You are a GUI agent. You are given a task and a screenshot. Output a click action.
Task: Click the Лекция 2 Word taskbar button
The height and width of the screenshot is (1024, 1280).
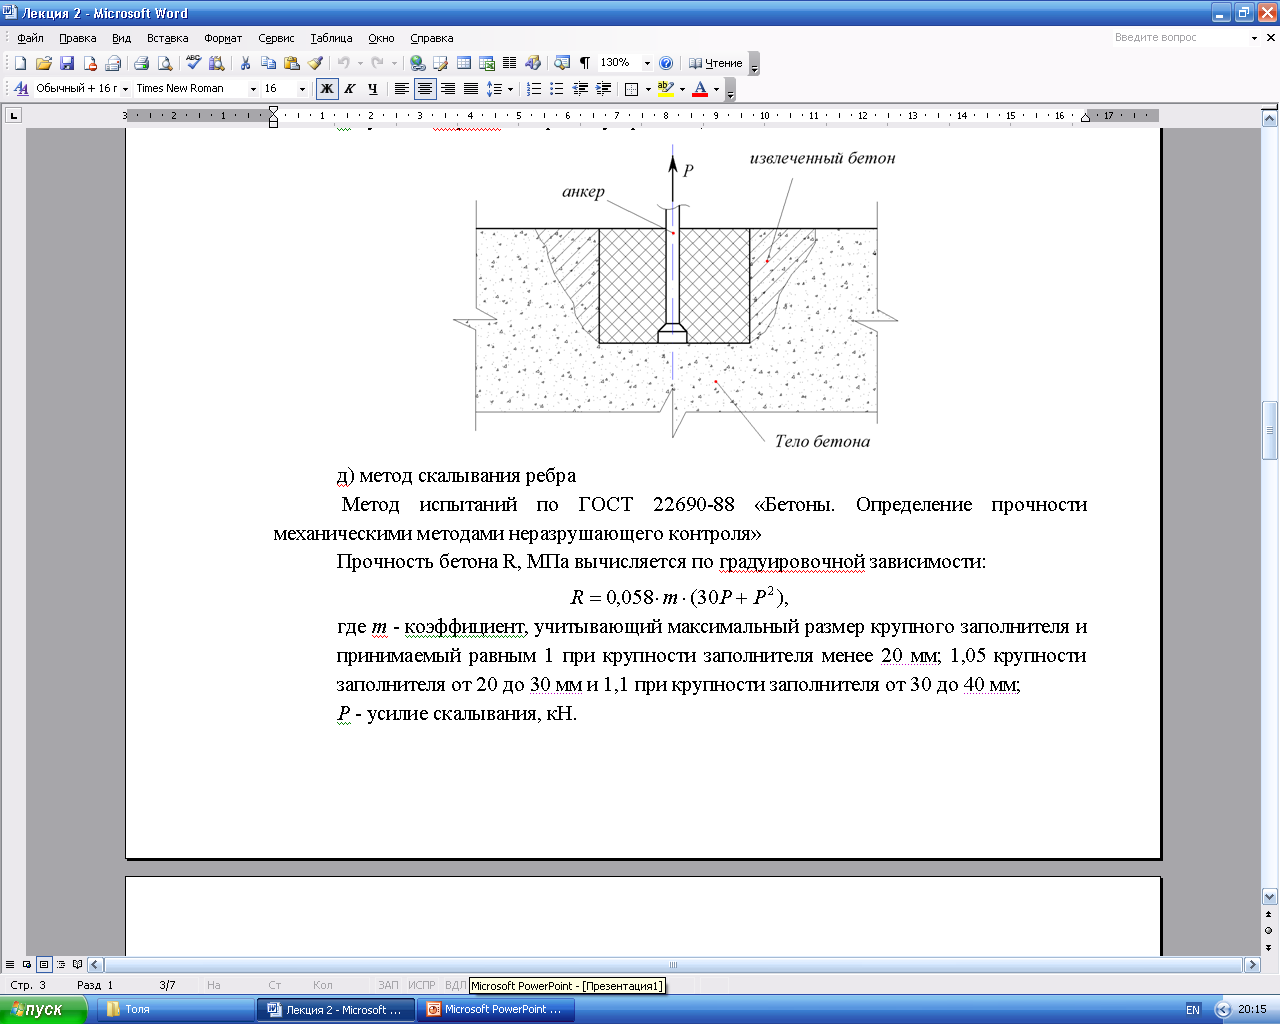(336, 1009)
